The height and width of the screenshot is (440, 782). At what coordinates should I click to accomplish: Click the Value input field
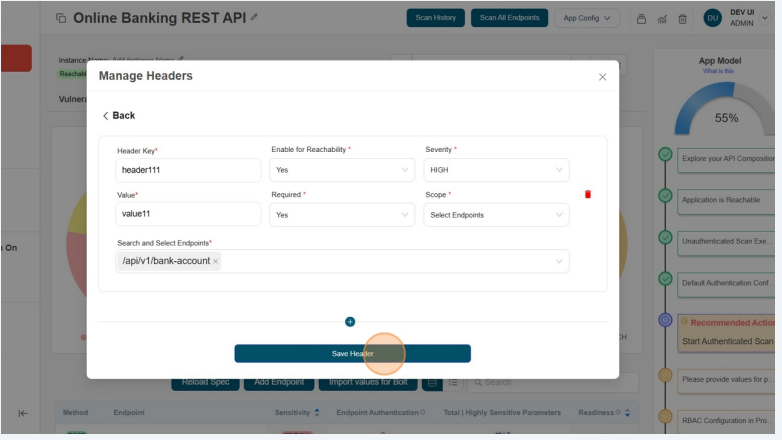[x=188, y=214]
